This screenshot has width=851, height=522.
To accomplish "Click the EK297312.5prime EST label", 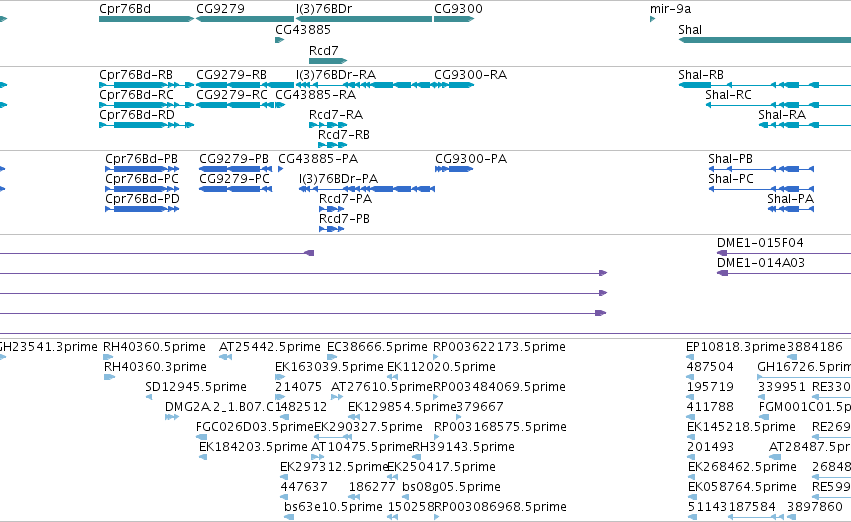I will pos(334,468).
